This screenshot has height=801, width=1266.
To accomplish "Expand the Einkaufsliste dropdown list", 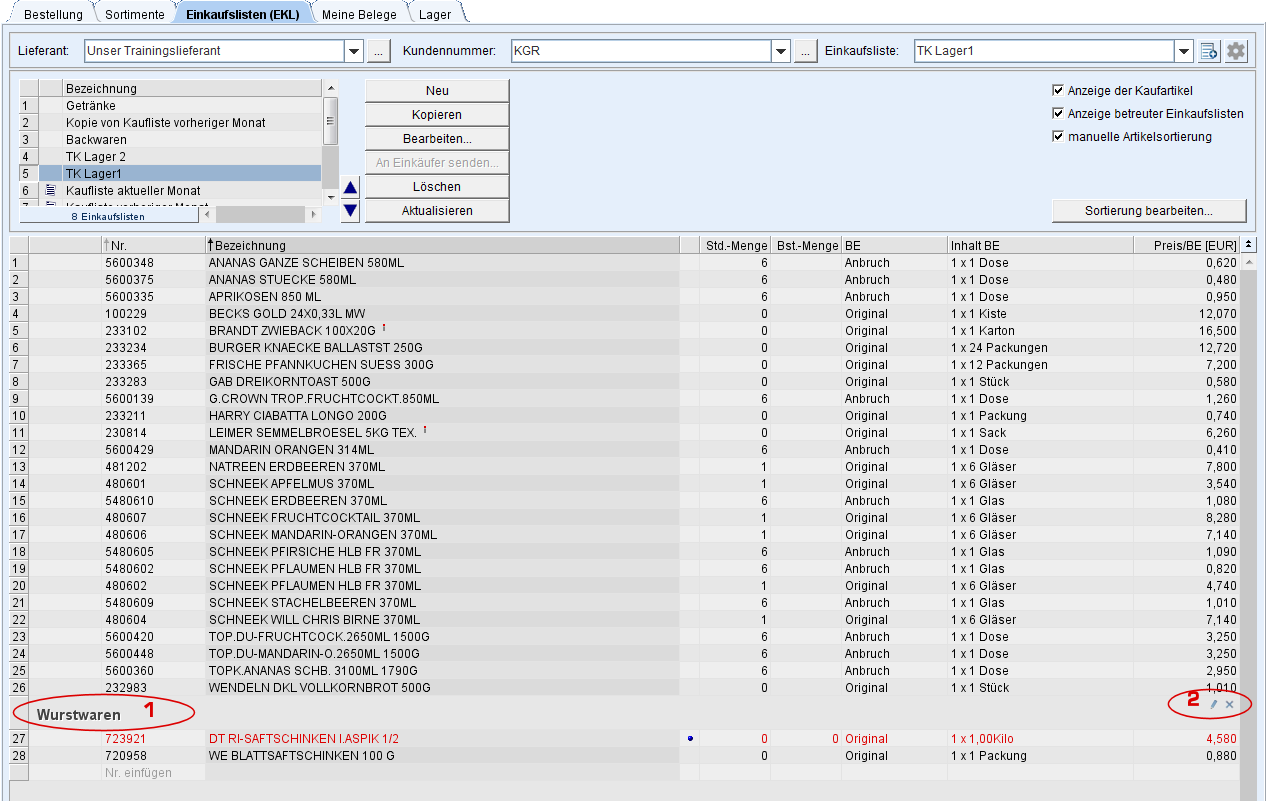I will pyautogui.click(x=1184, y=51).
